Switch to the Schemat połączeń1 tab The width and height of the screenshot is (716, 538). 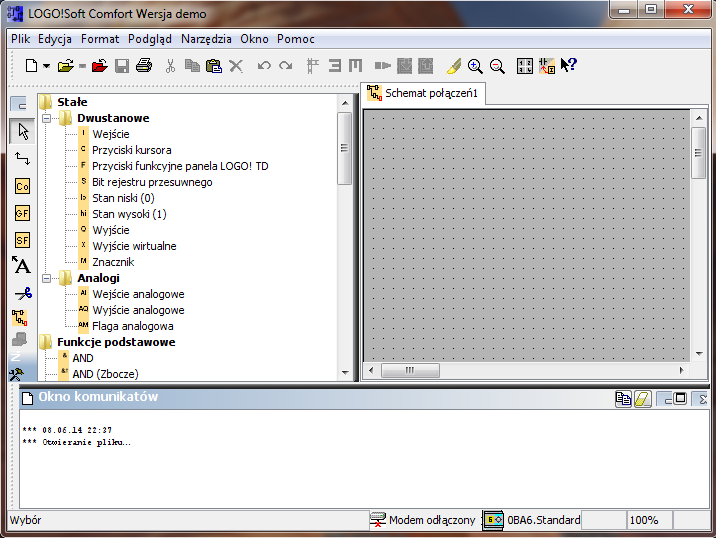click(423, 93)
